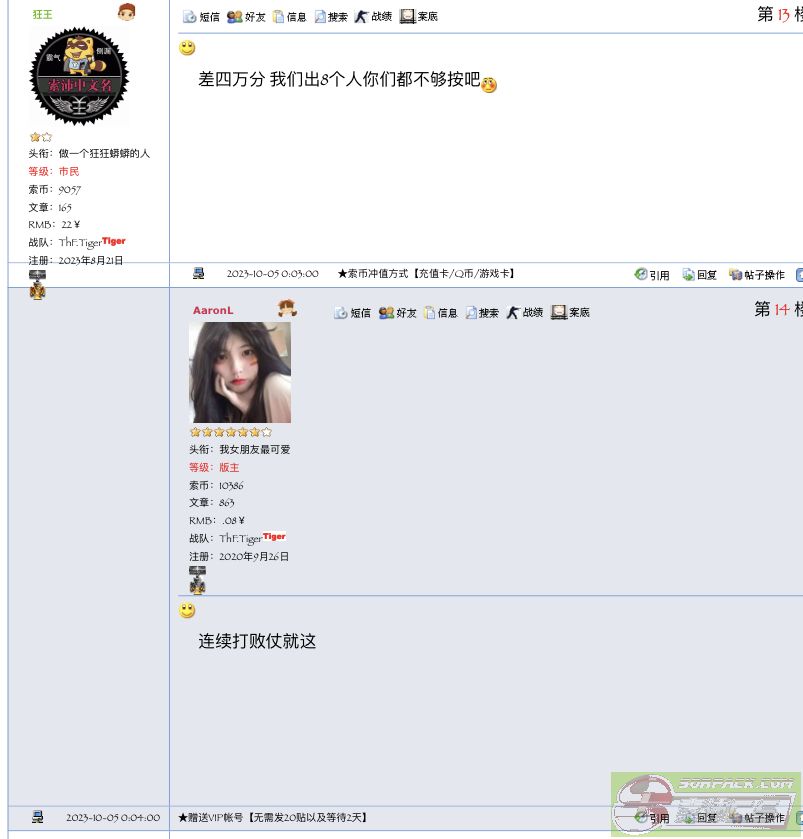Open 索币冲值方式 recharge link

point(426,273)
